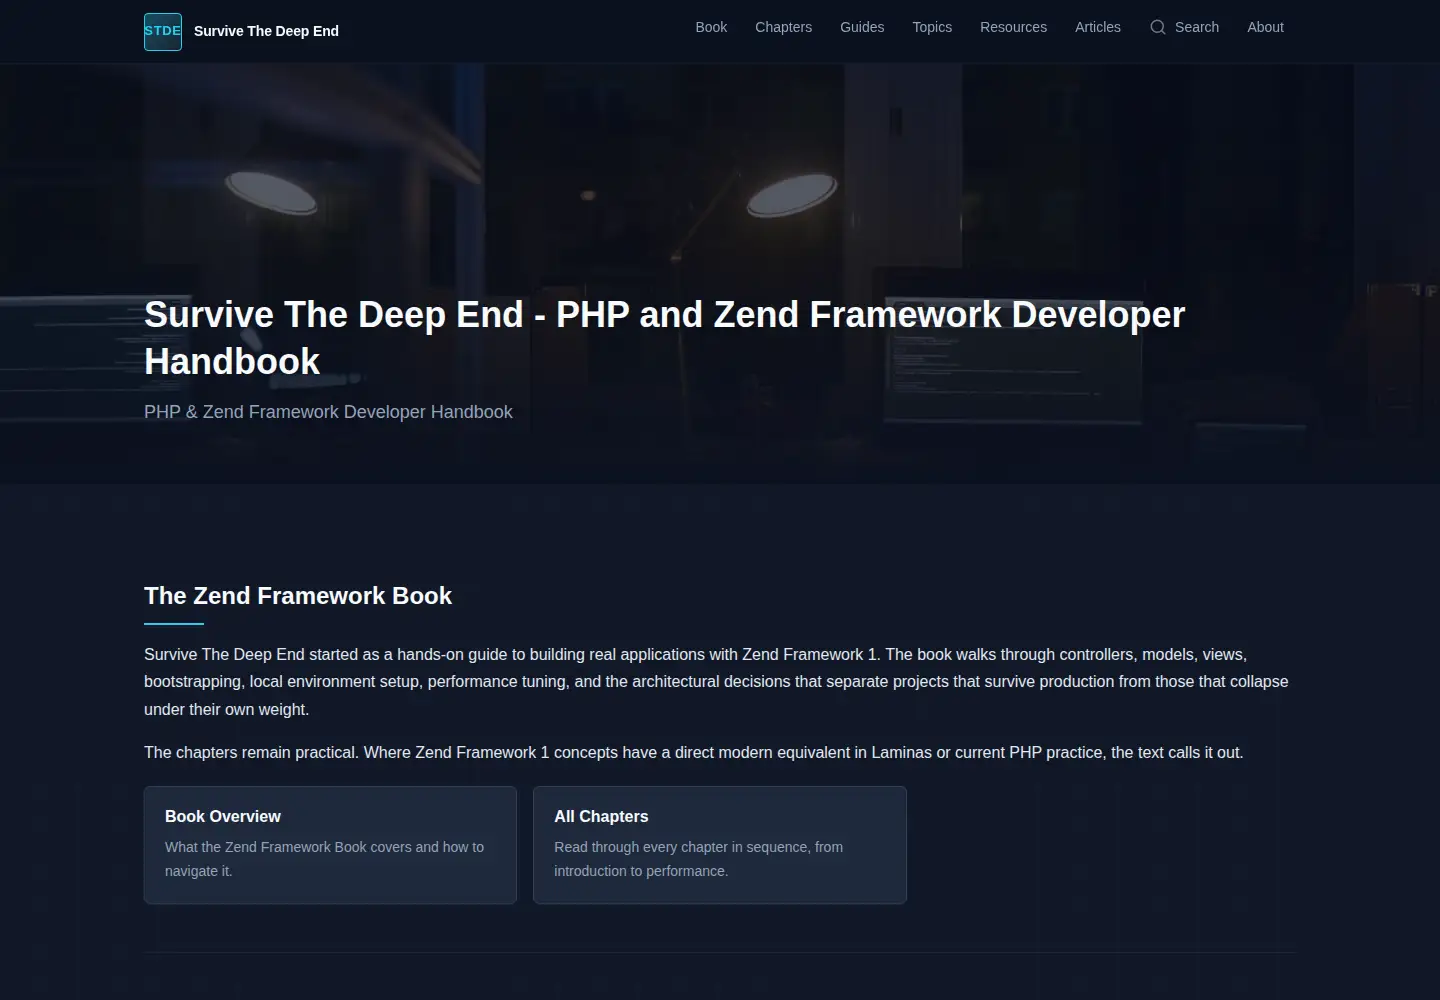The image size is (1440, 1000).
Task: Click the Search label in the navigation bar
Action: coord(1197,27)
